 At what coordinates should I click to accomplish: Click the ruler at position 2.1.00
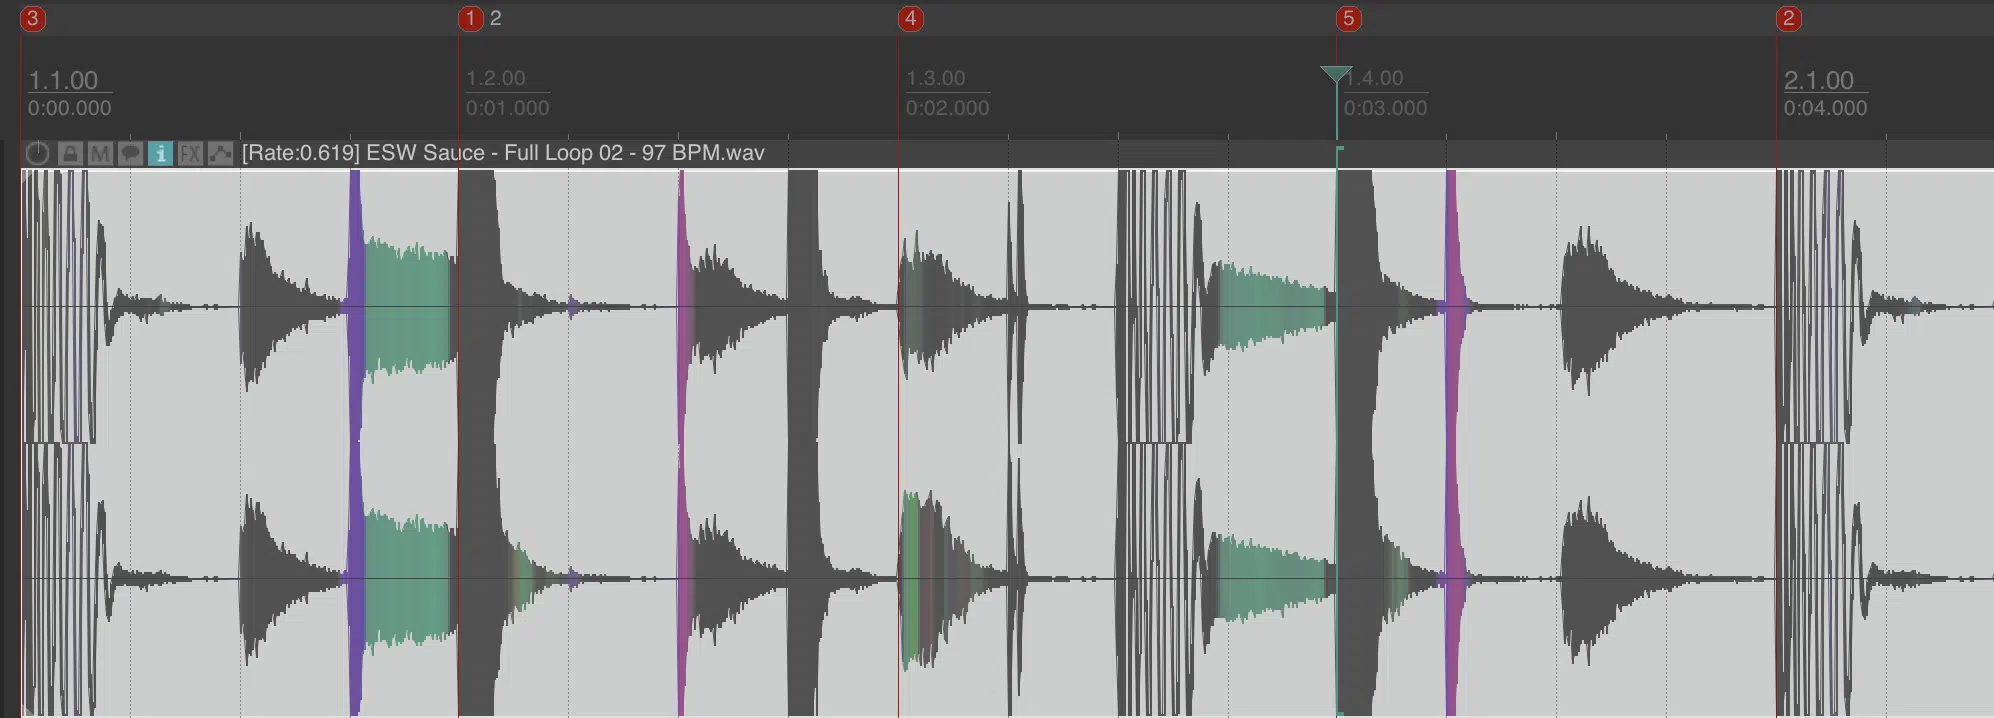point(1819,80)
